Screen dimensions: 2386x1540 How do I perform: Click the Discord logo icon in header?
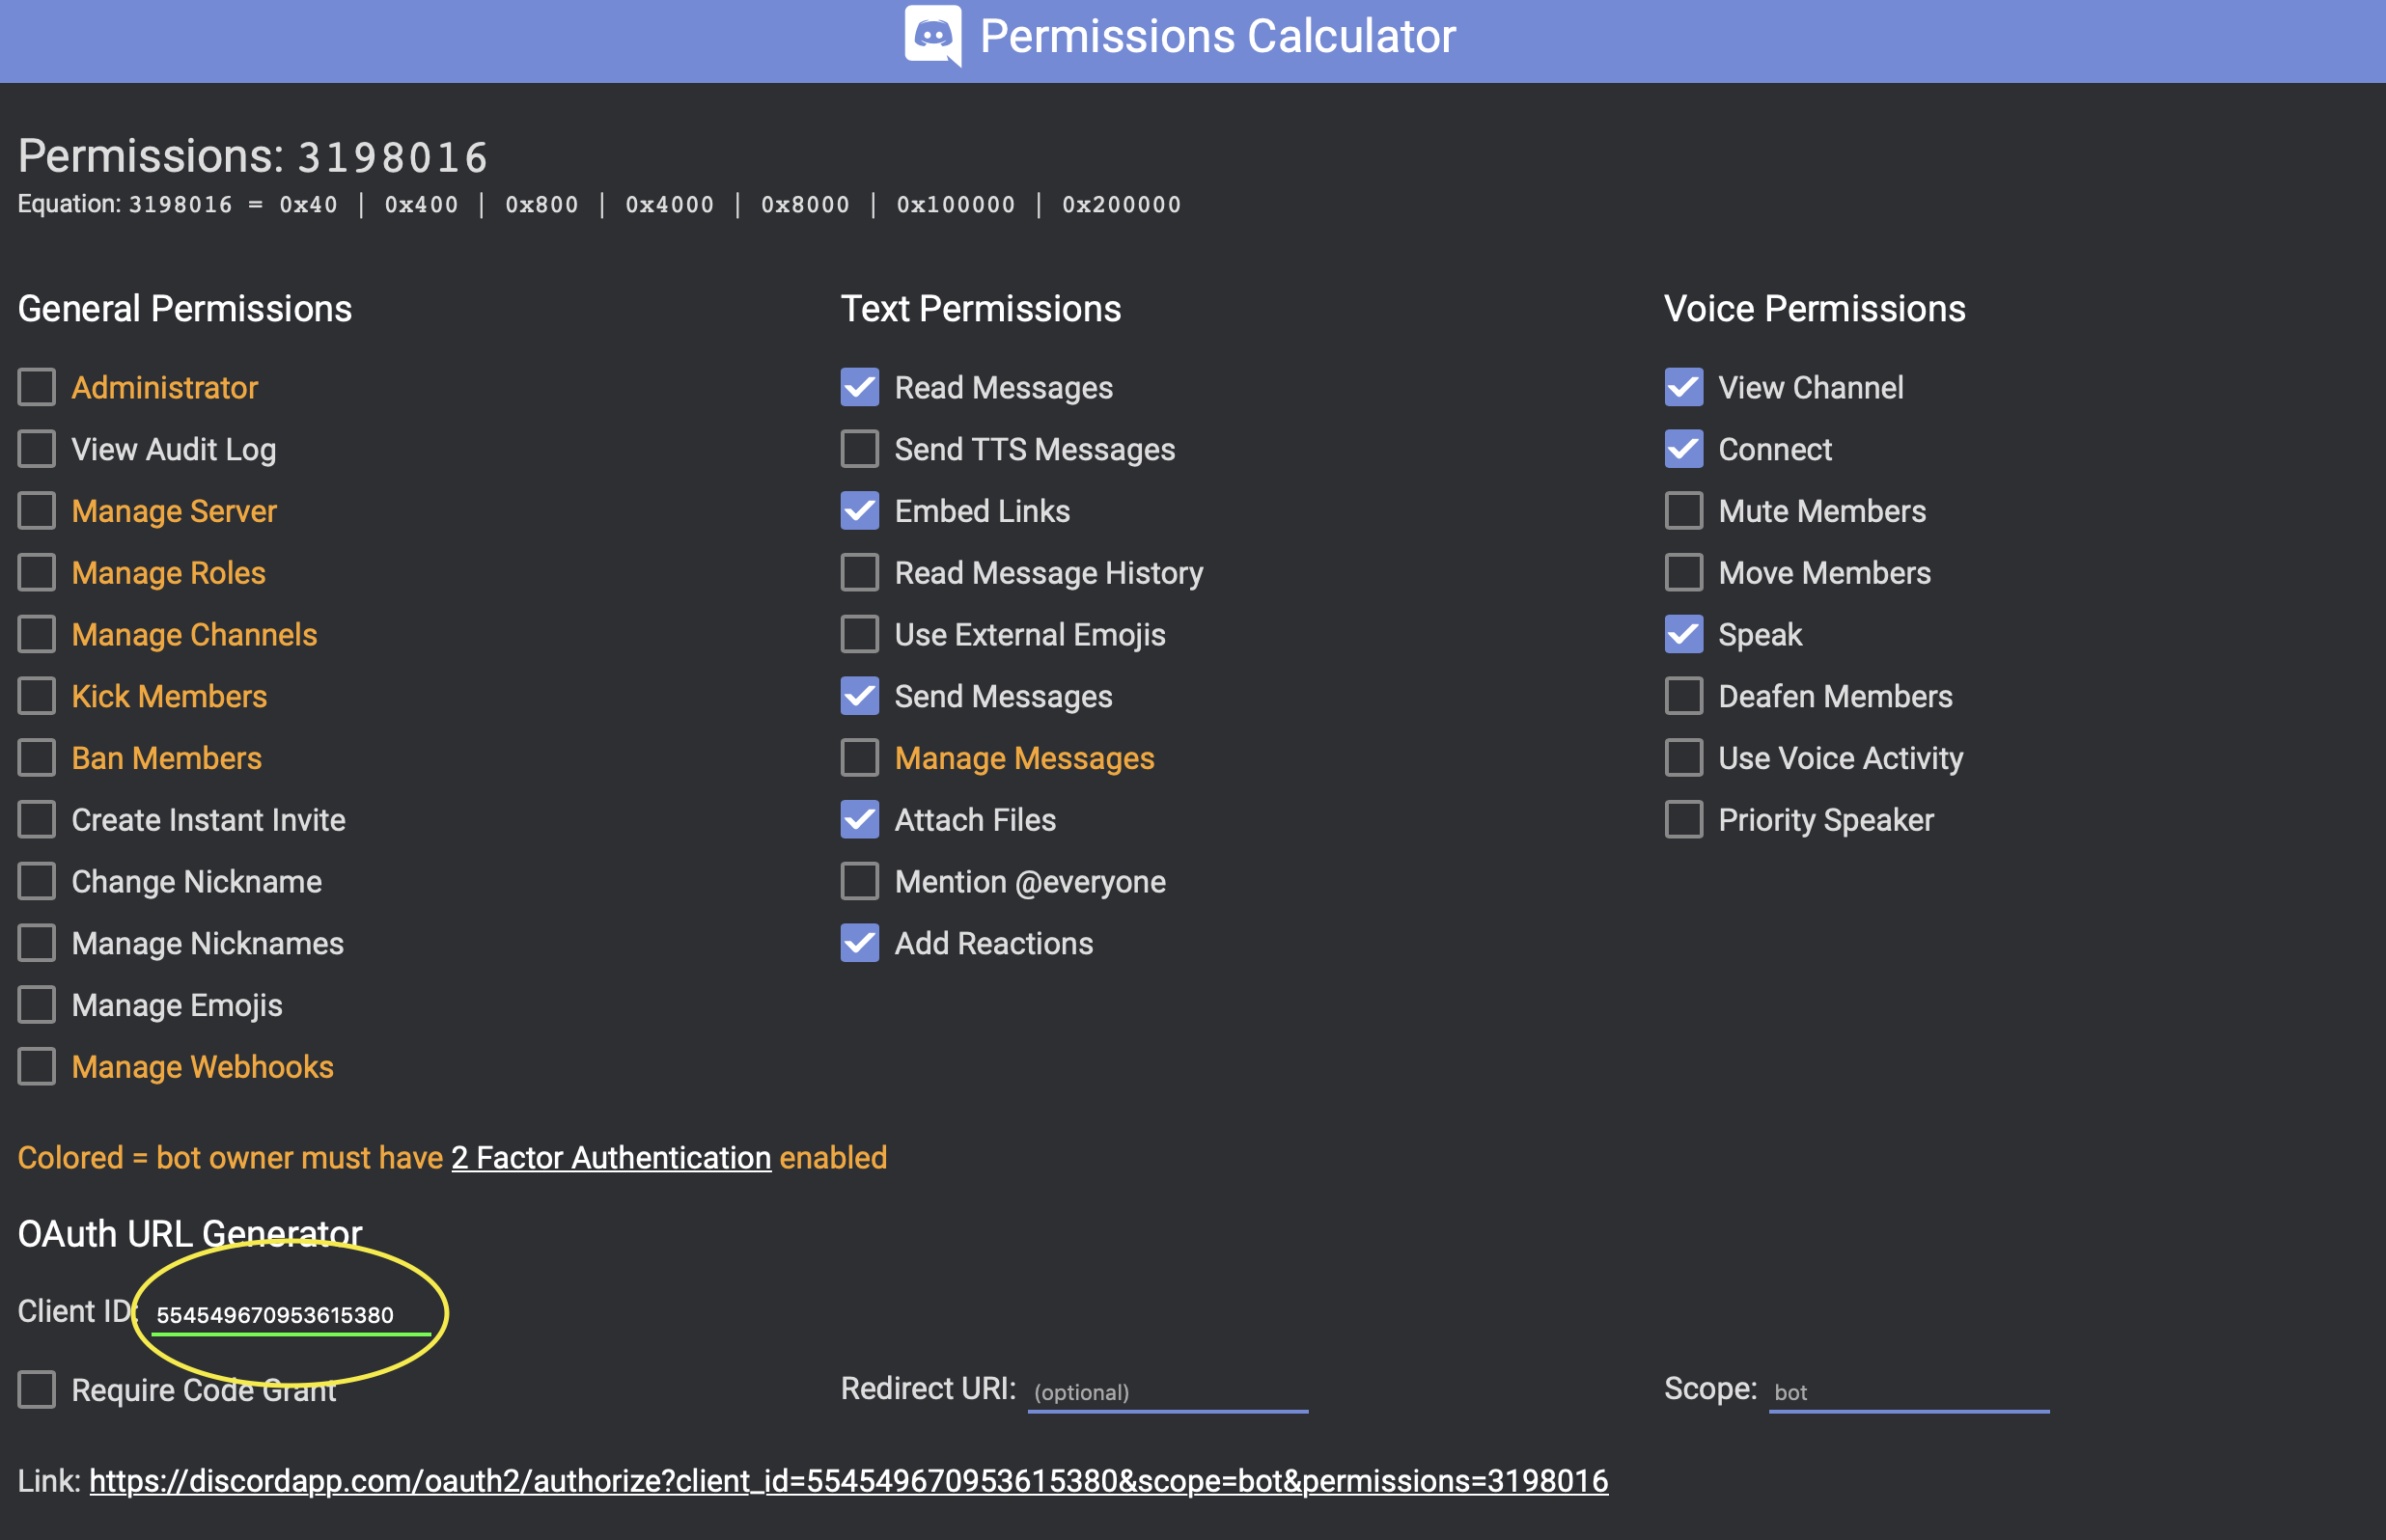932,35
